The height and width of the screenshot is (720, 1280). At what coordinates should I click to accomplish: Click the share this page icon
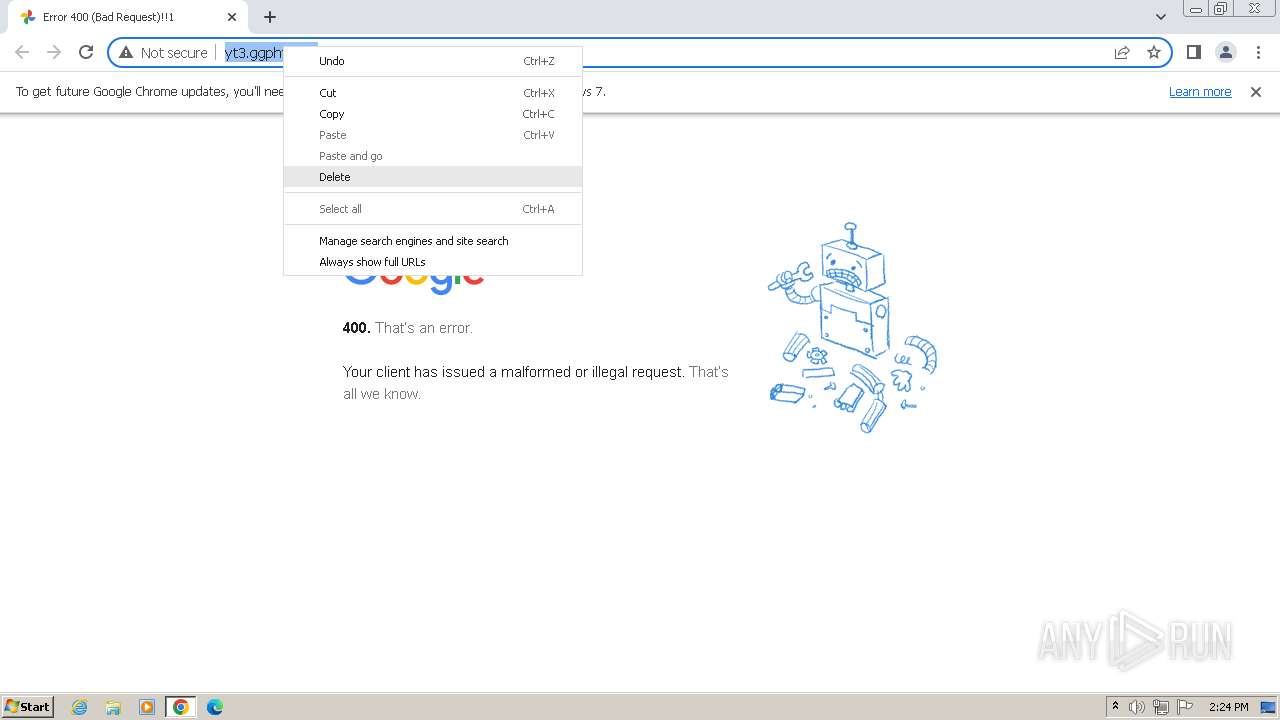coord(1122,52)
